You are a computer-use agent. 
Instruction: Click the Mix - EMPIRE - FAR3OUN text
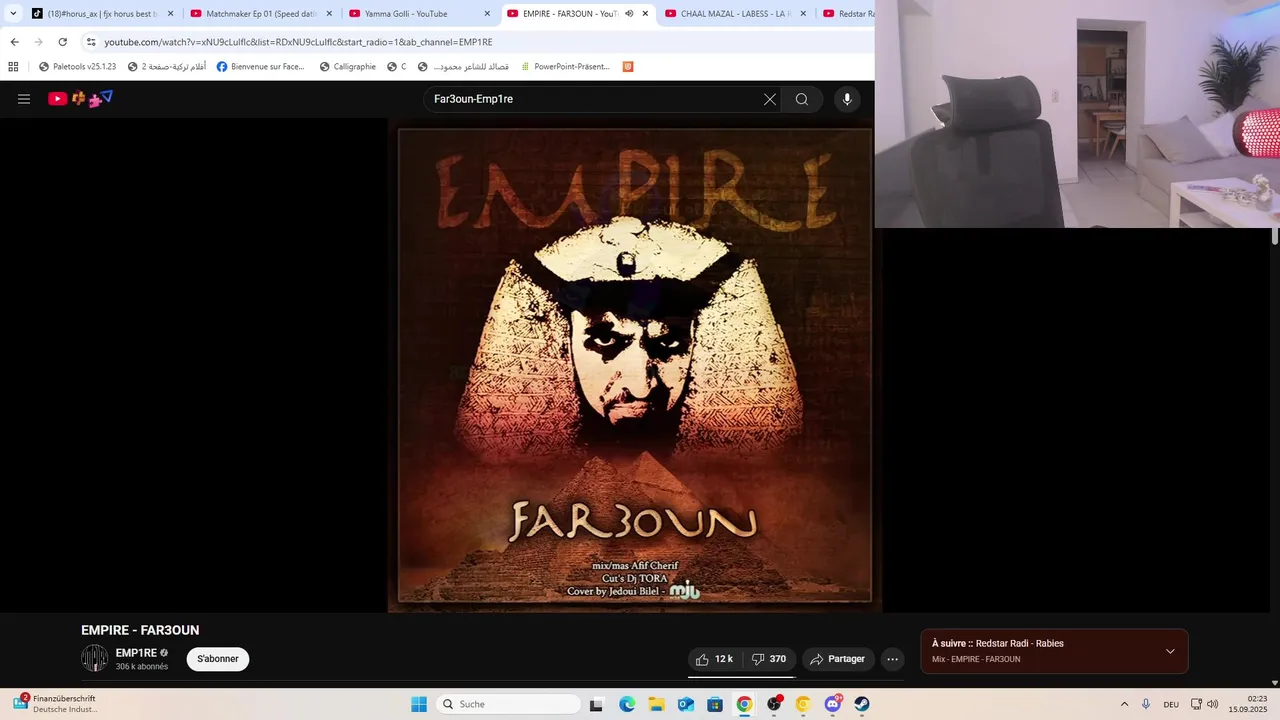(976, 659)
